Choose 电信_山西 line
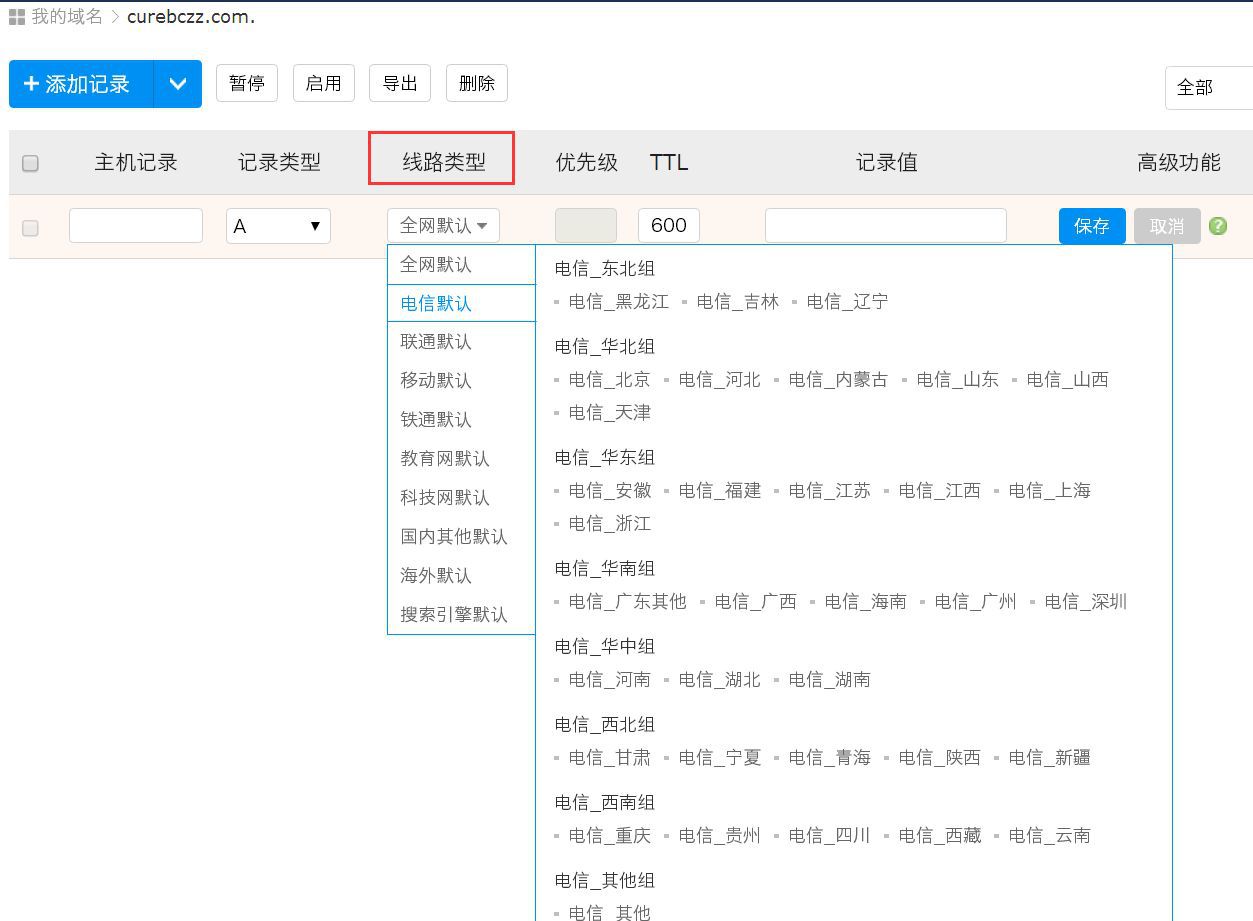Viewport: 1253px width, 921px height. click(1068, 380)
